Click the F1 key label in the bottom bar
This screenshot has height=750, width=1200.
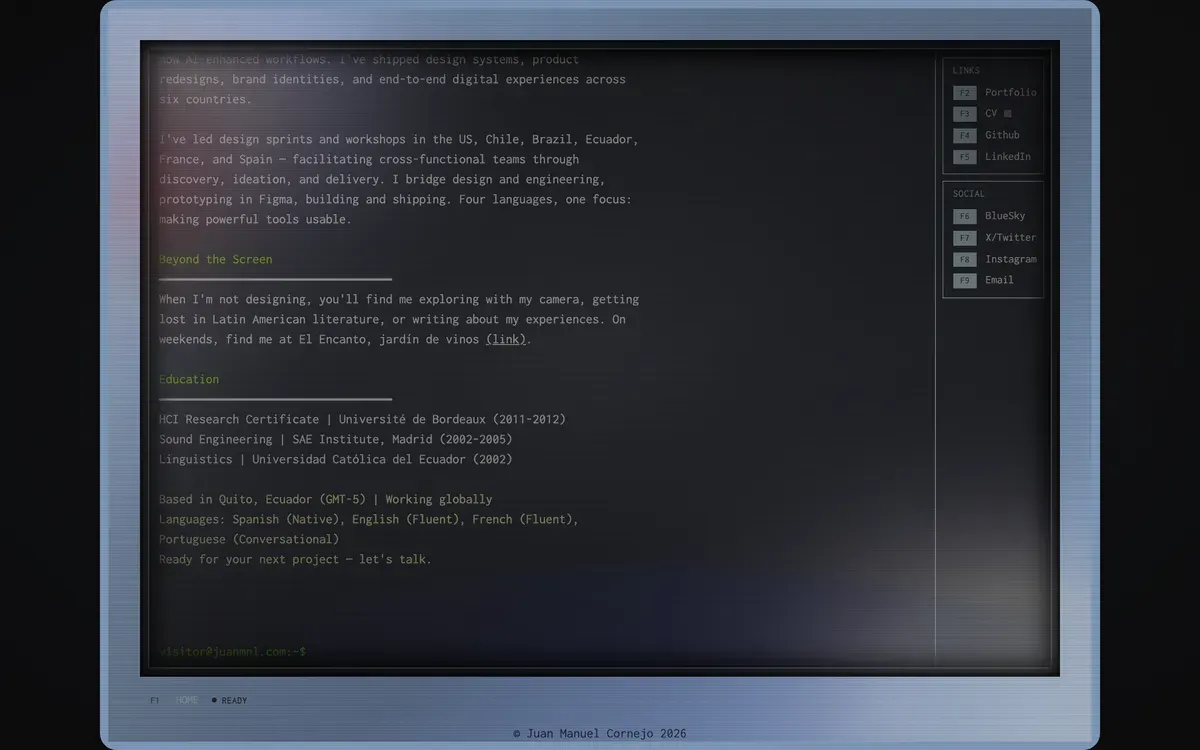155,701
